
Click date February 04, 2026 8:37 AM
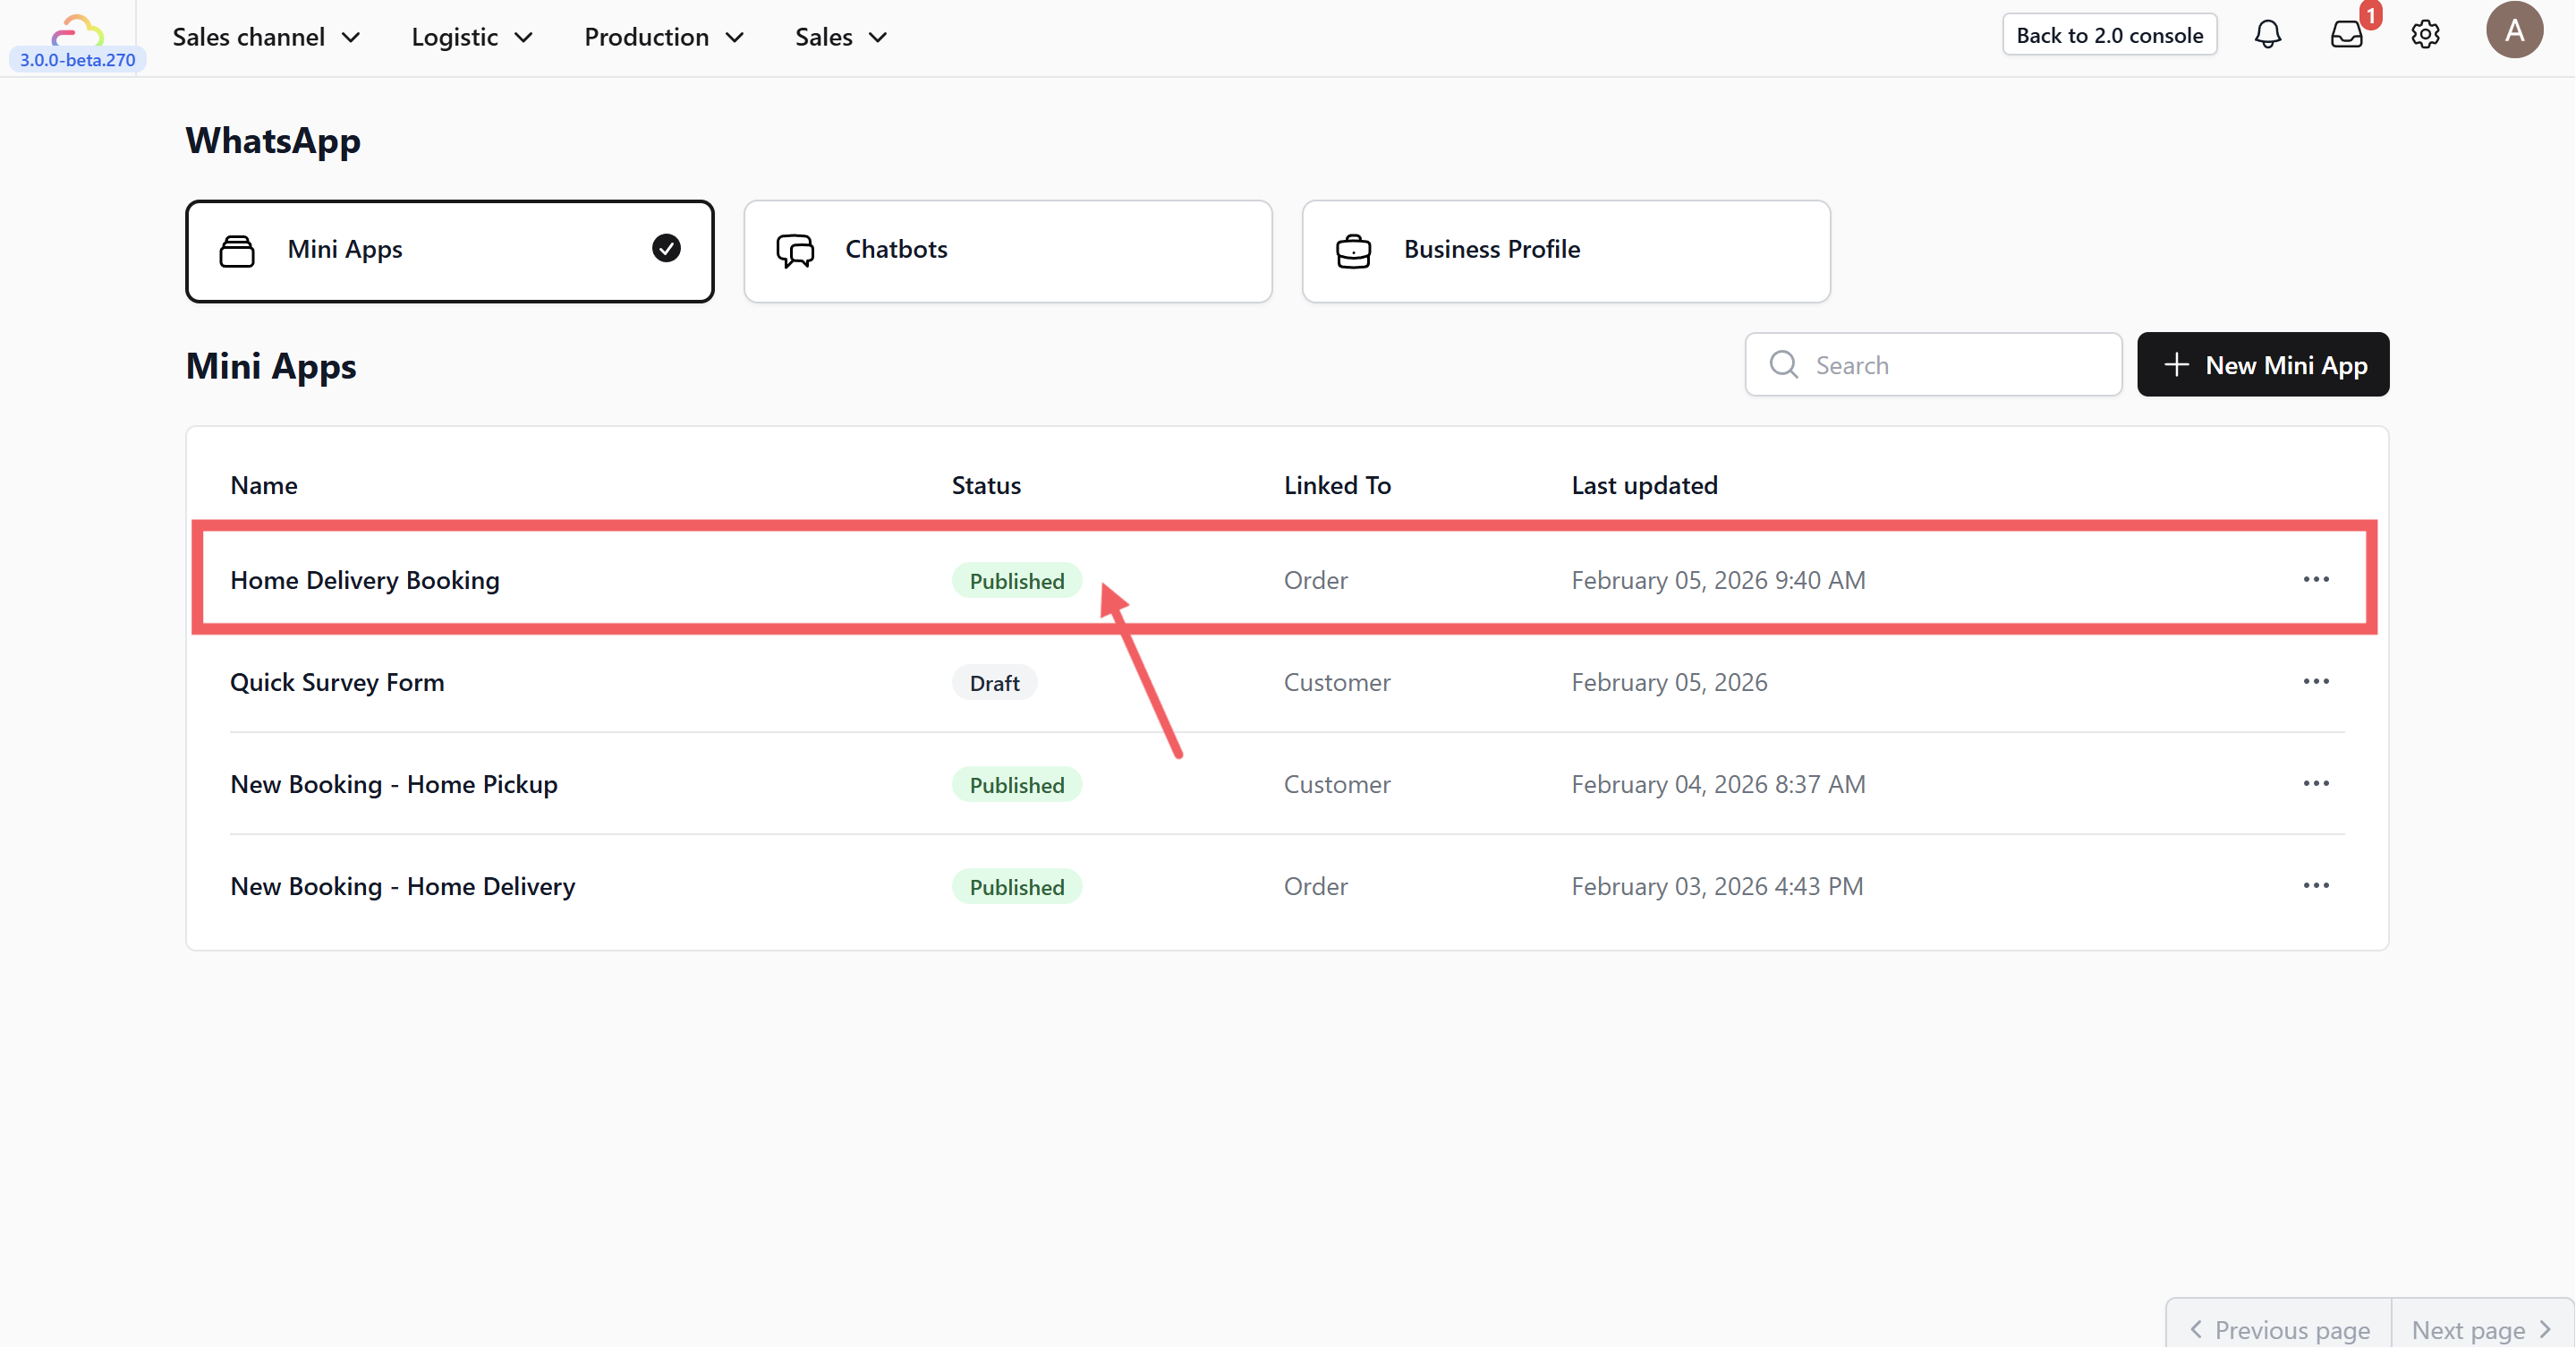1718,785
